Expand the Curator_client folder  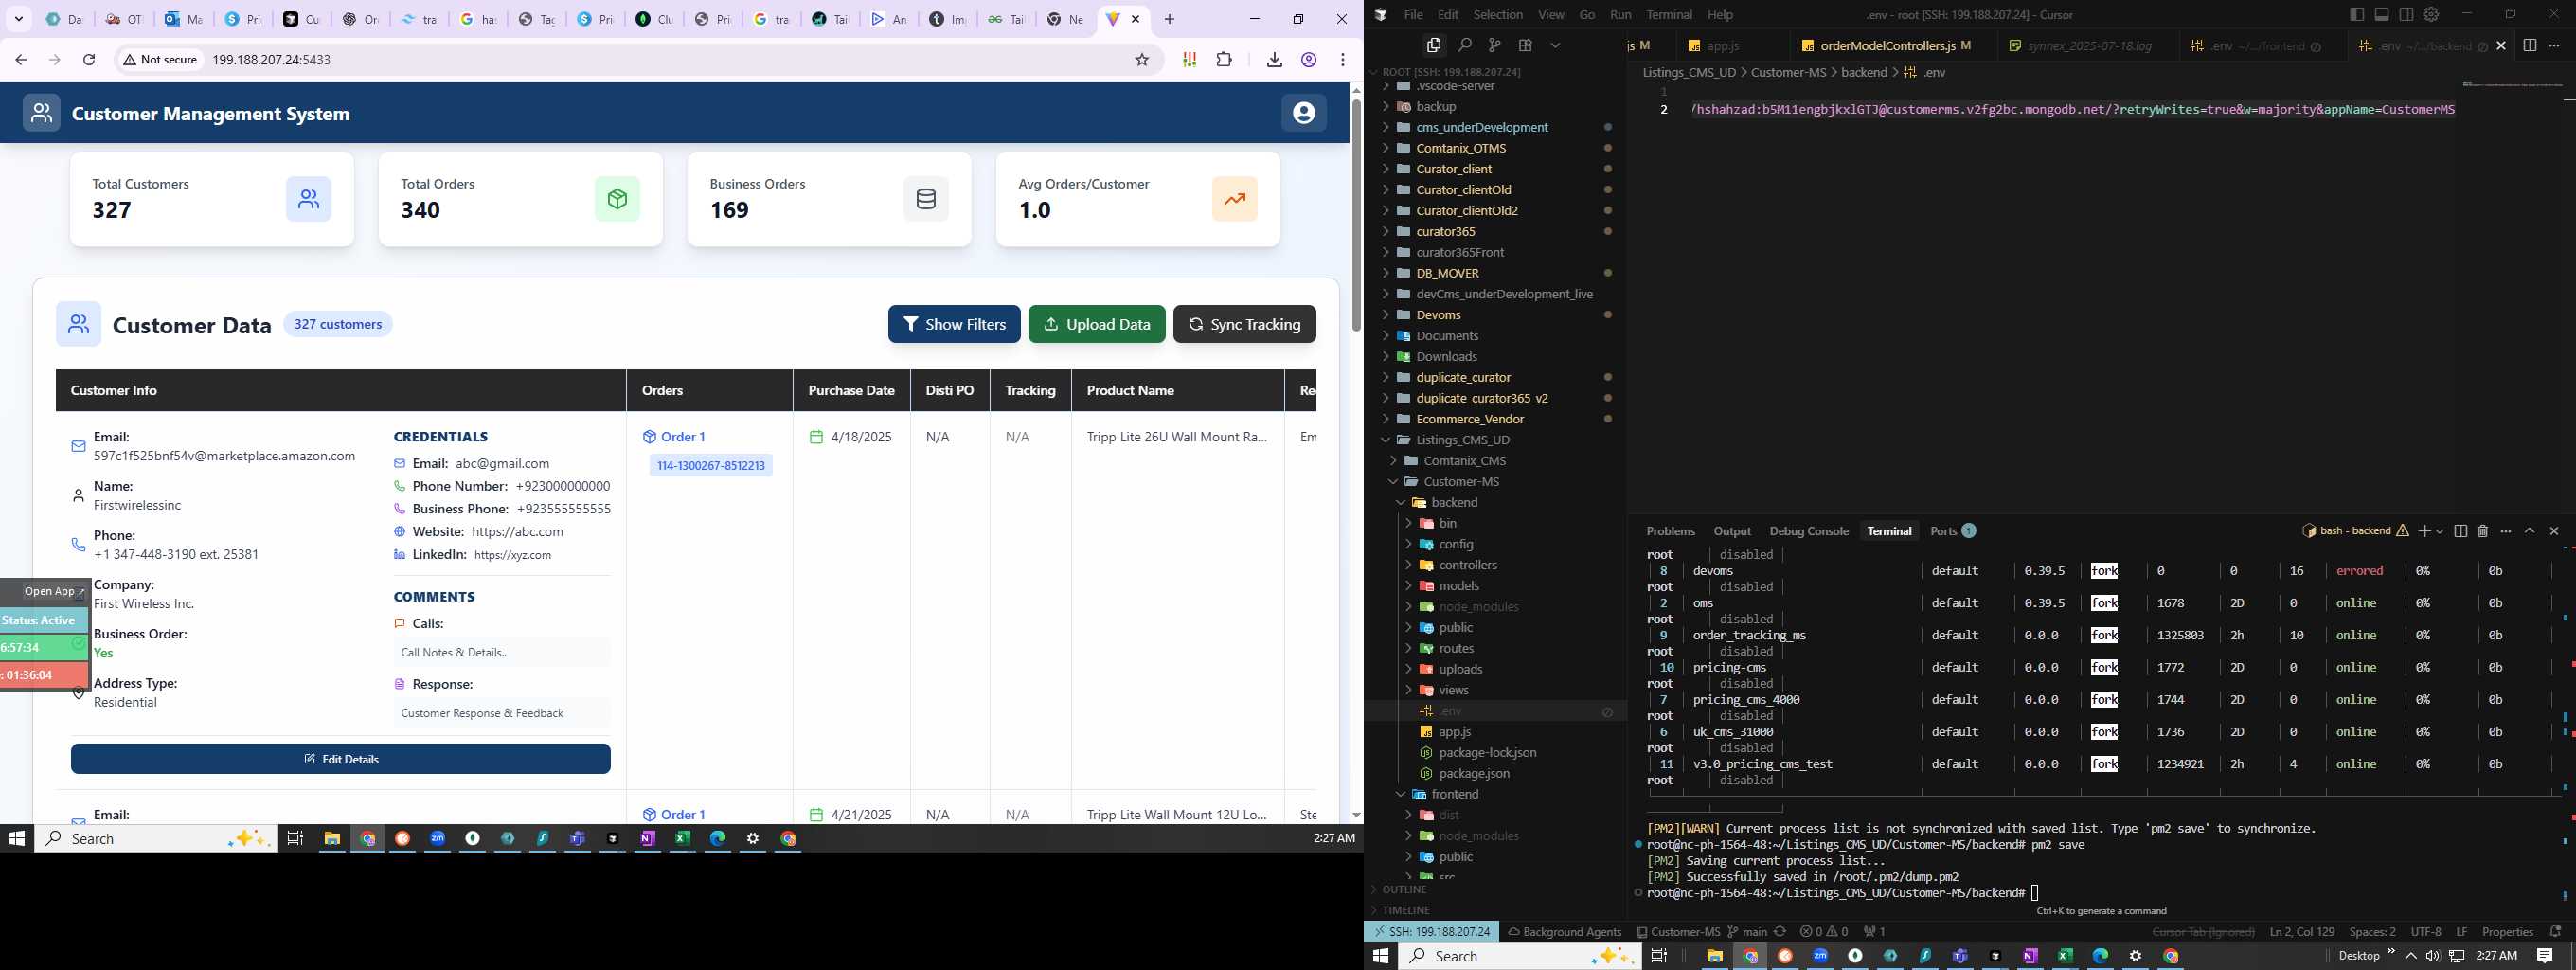[x=1496, y=169]
